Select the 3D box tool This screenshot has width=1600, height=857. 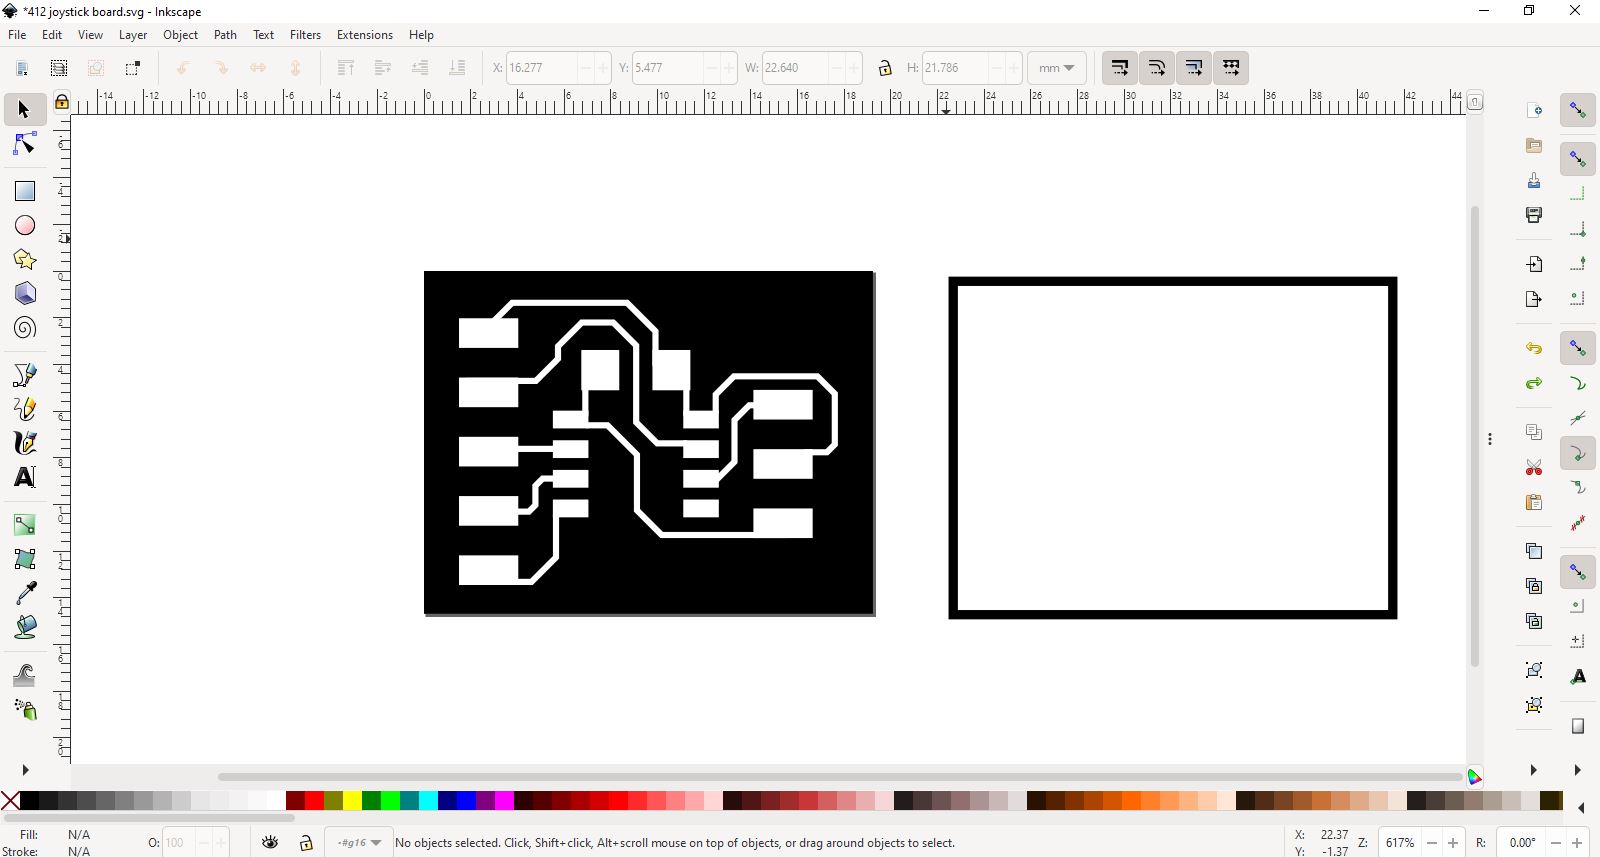(25, 294)
